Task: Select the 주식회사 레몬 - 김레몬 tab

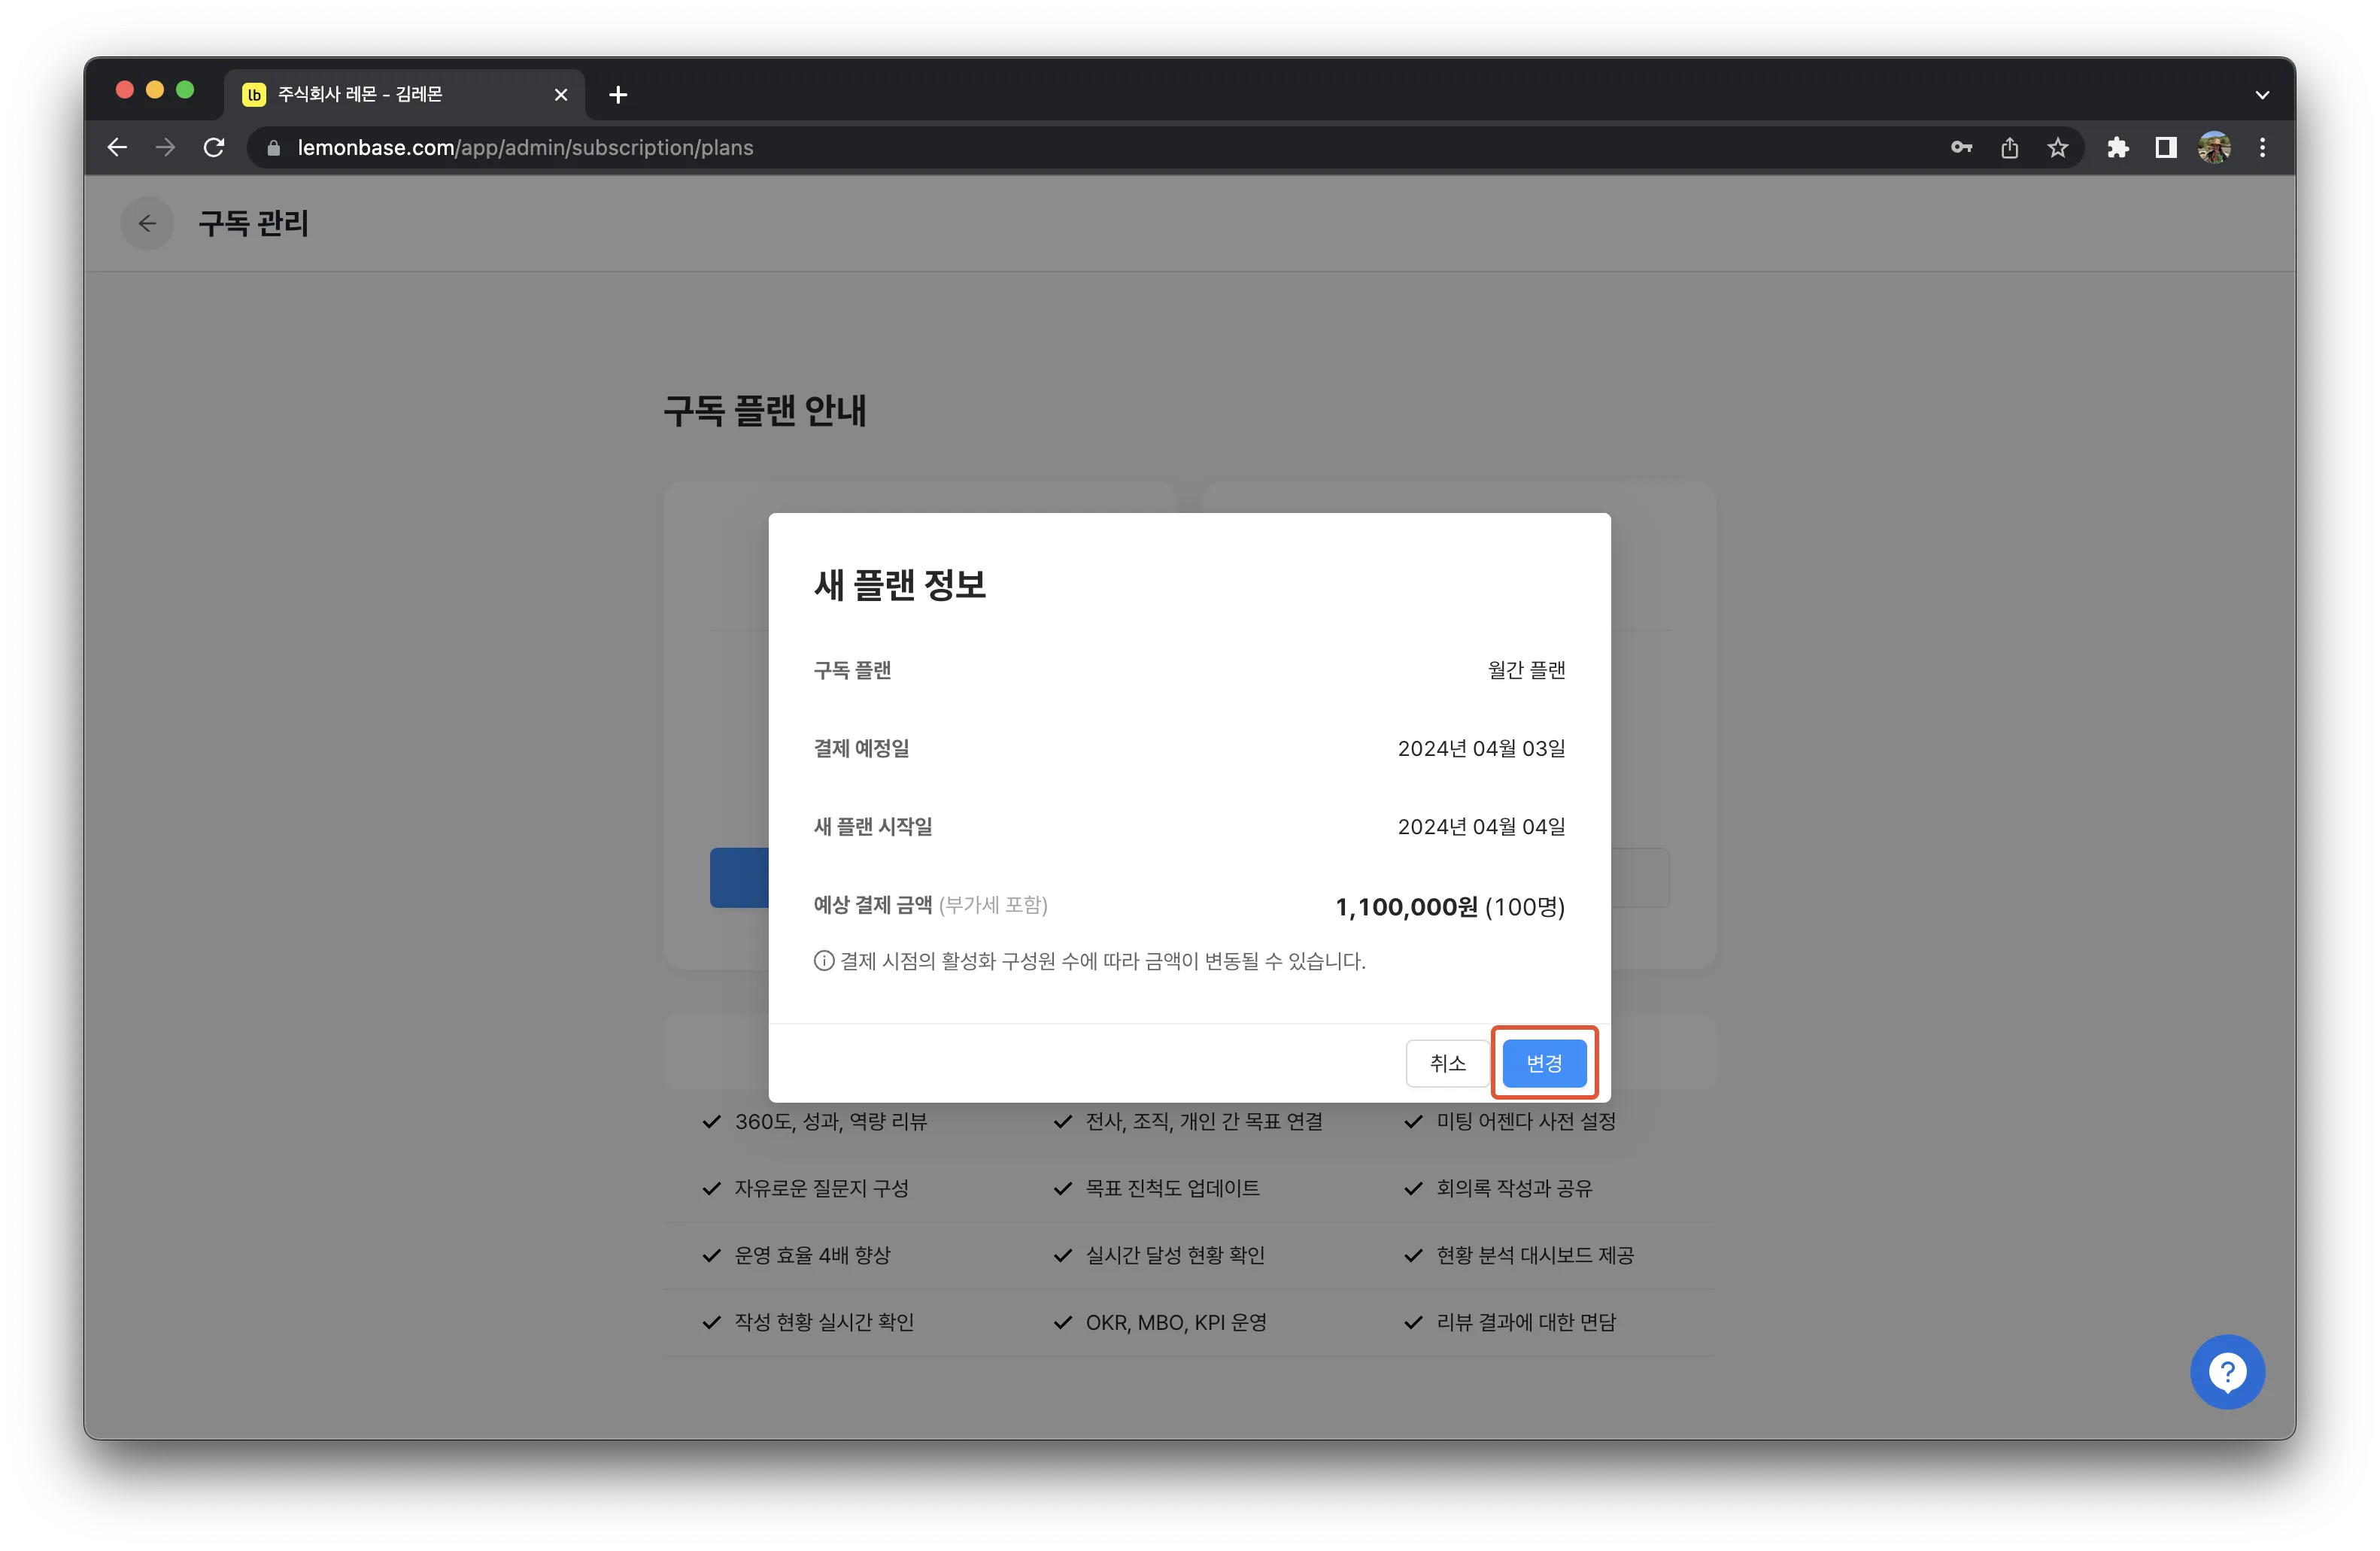Action: 404,94
